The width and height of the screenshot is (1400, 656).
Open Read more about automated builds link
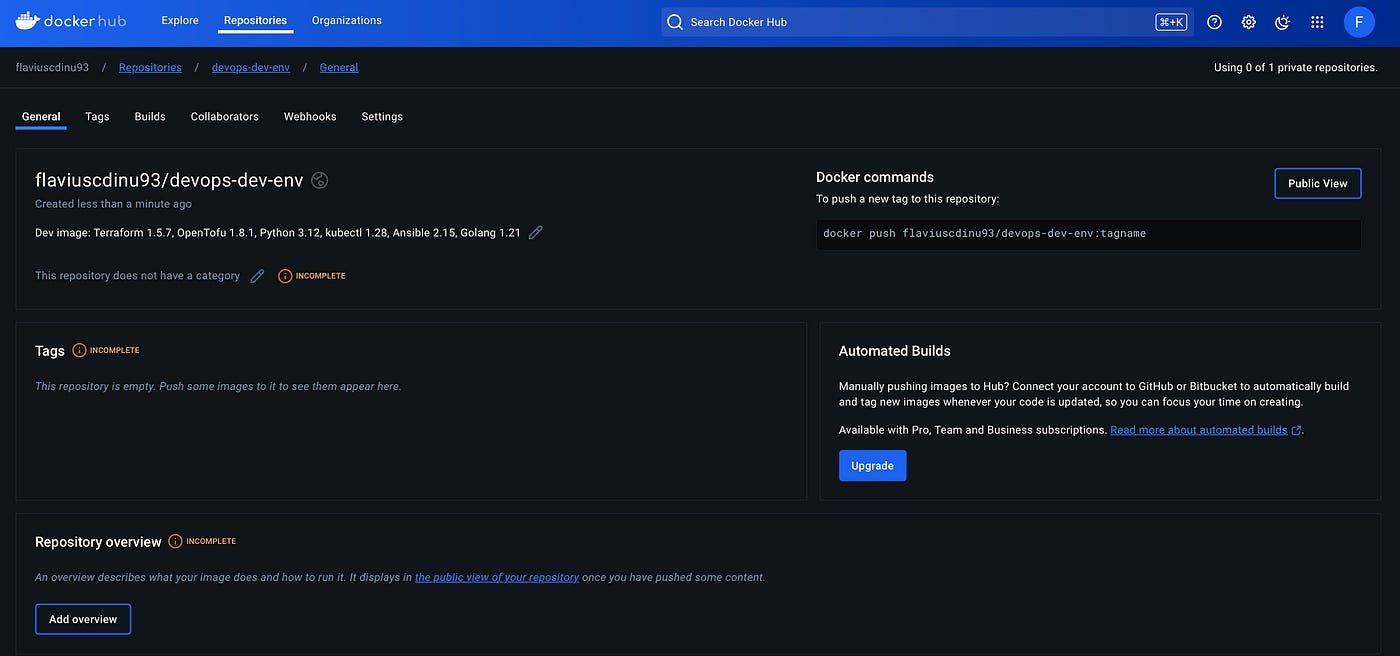(x=1199, y=430)
